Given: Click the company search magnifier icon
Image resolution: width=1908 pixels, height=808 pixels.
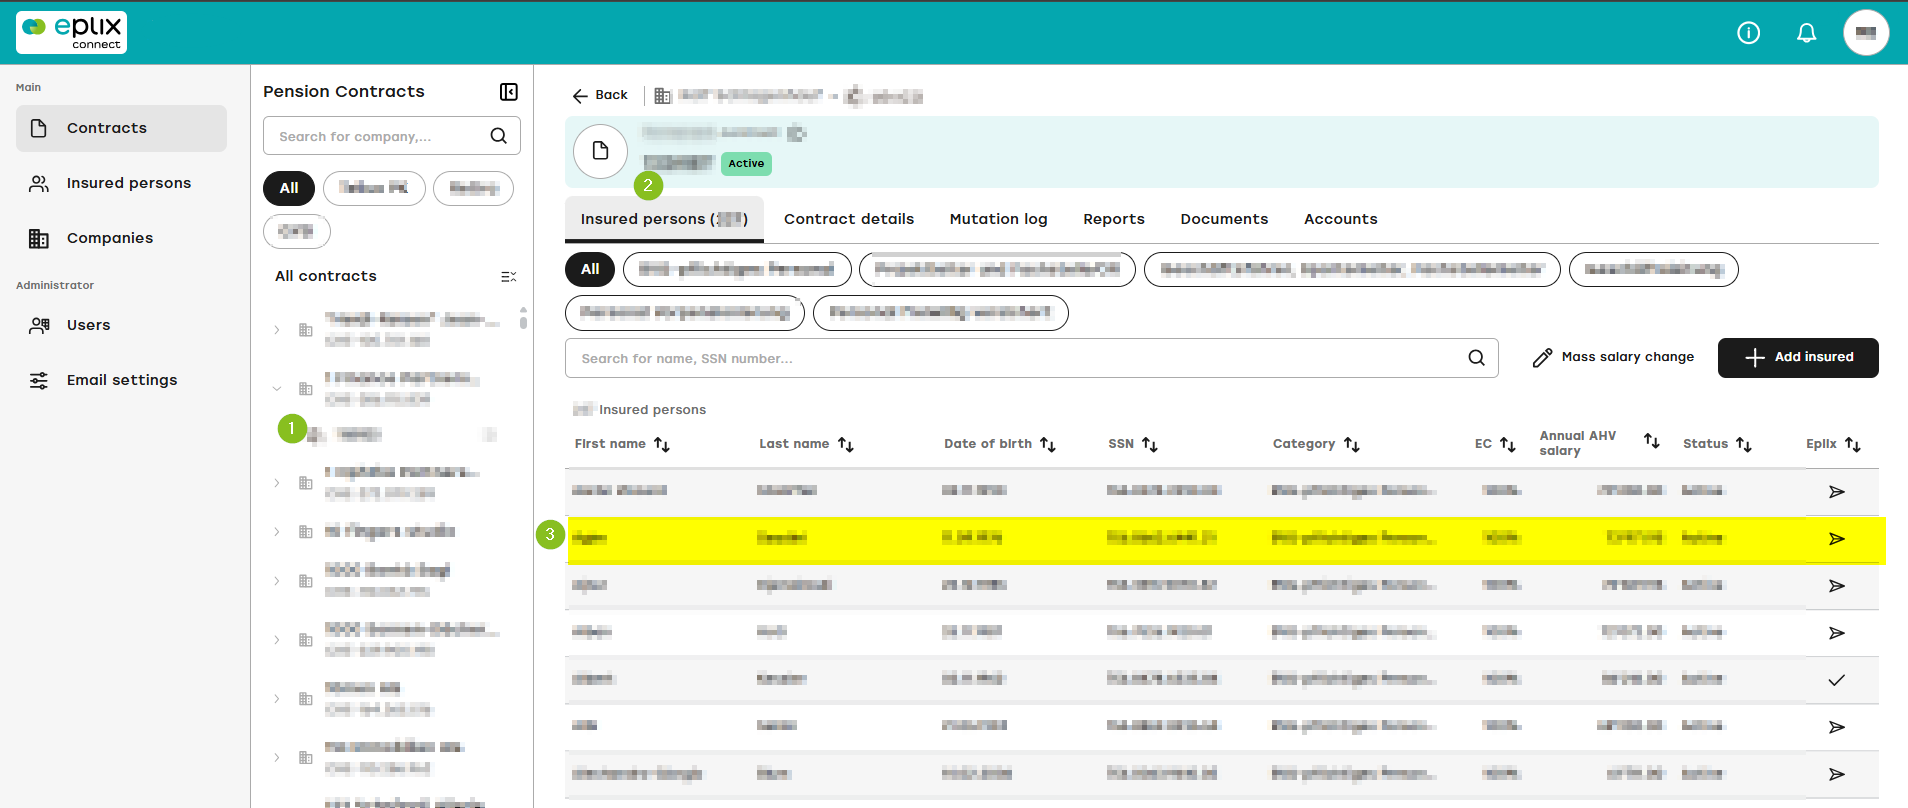Looking at the screenshot, I should click(498, 136).
